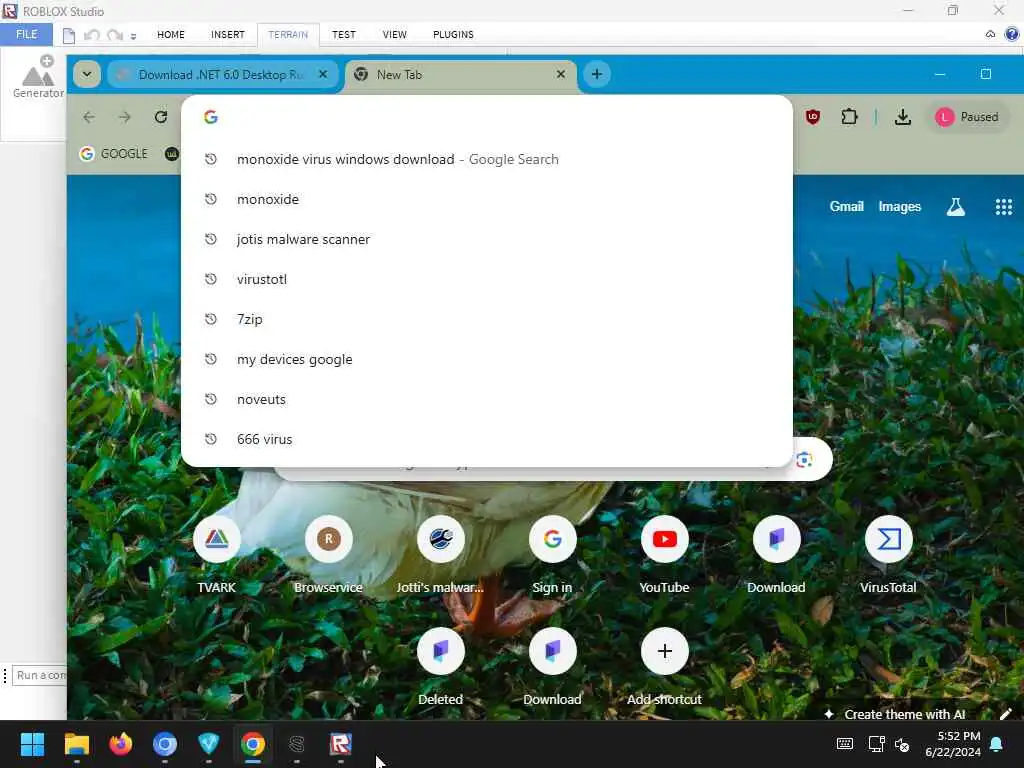This screenshot has width=1024, height=768.
Task: Close the New Tab tab
Action: 560,74
